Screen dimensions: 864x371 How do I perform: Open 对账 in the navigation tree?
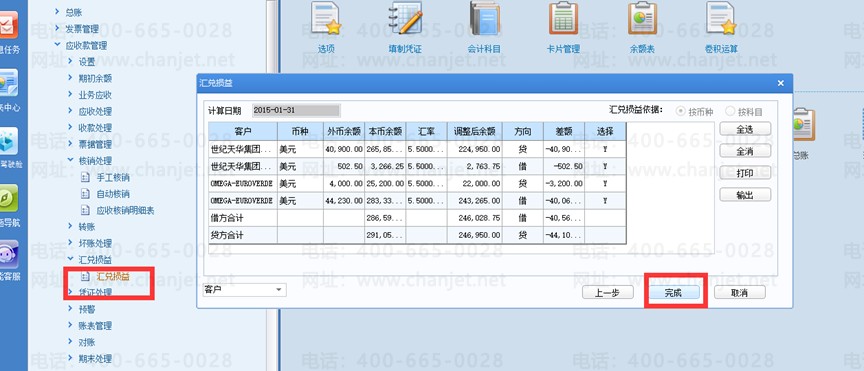pyautogui.click(x=87, y=342)
